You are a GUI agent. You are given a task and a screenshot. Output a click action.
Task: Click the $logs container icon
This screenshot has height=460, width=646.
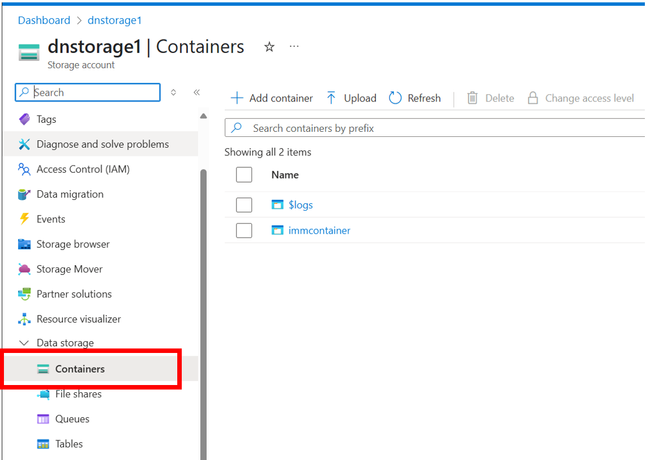click(278, 205)
